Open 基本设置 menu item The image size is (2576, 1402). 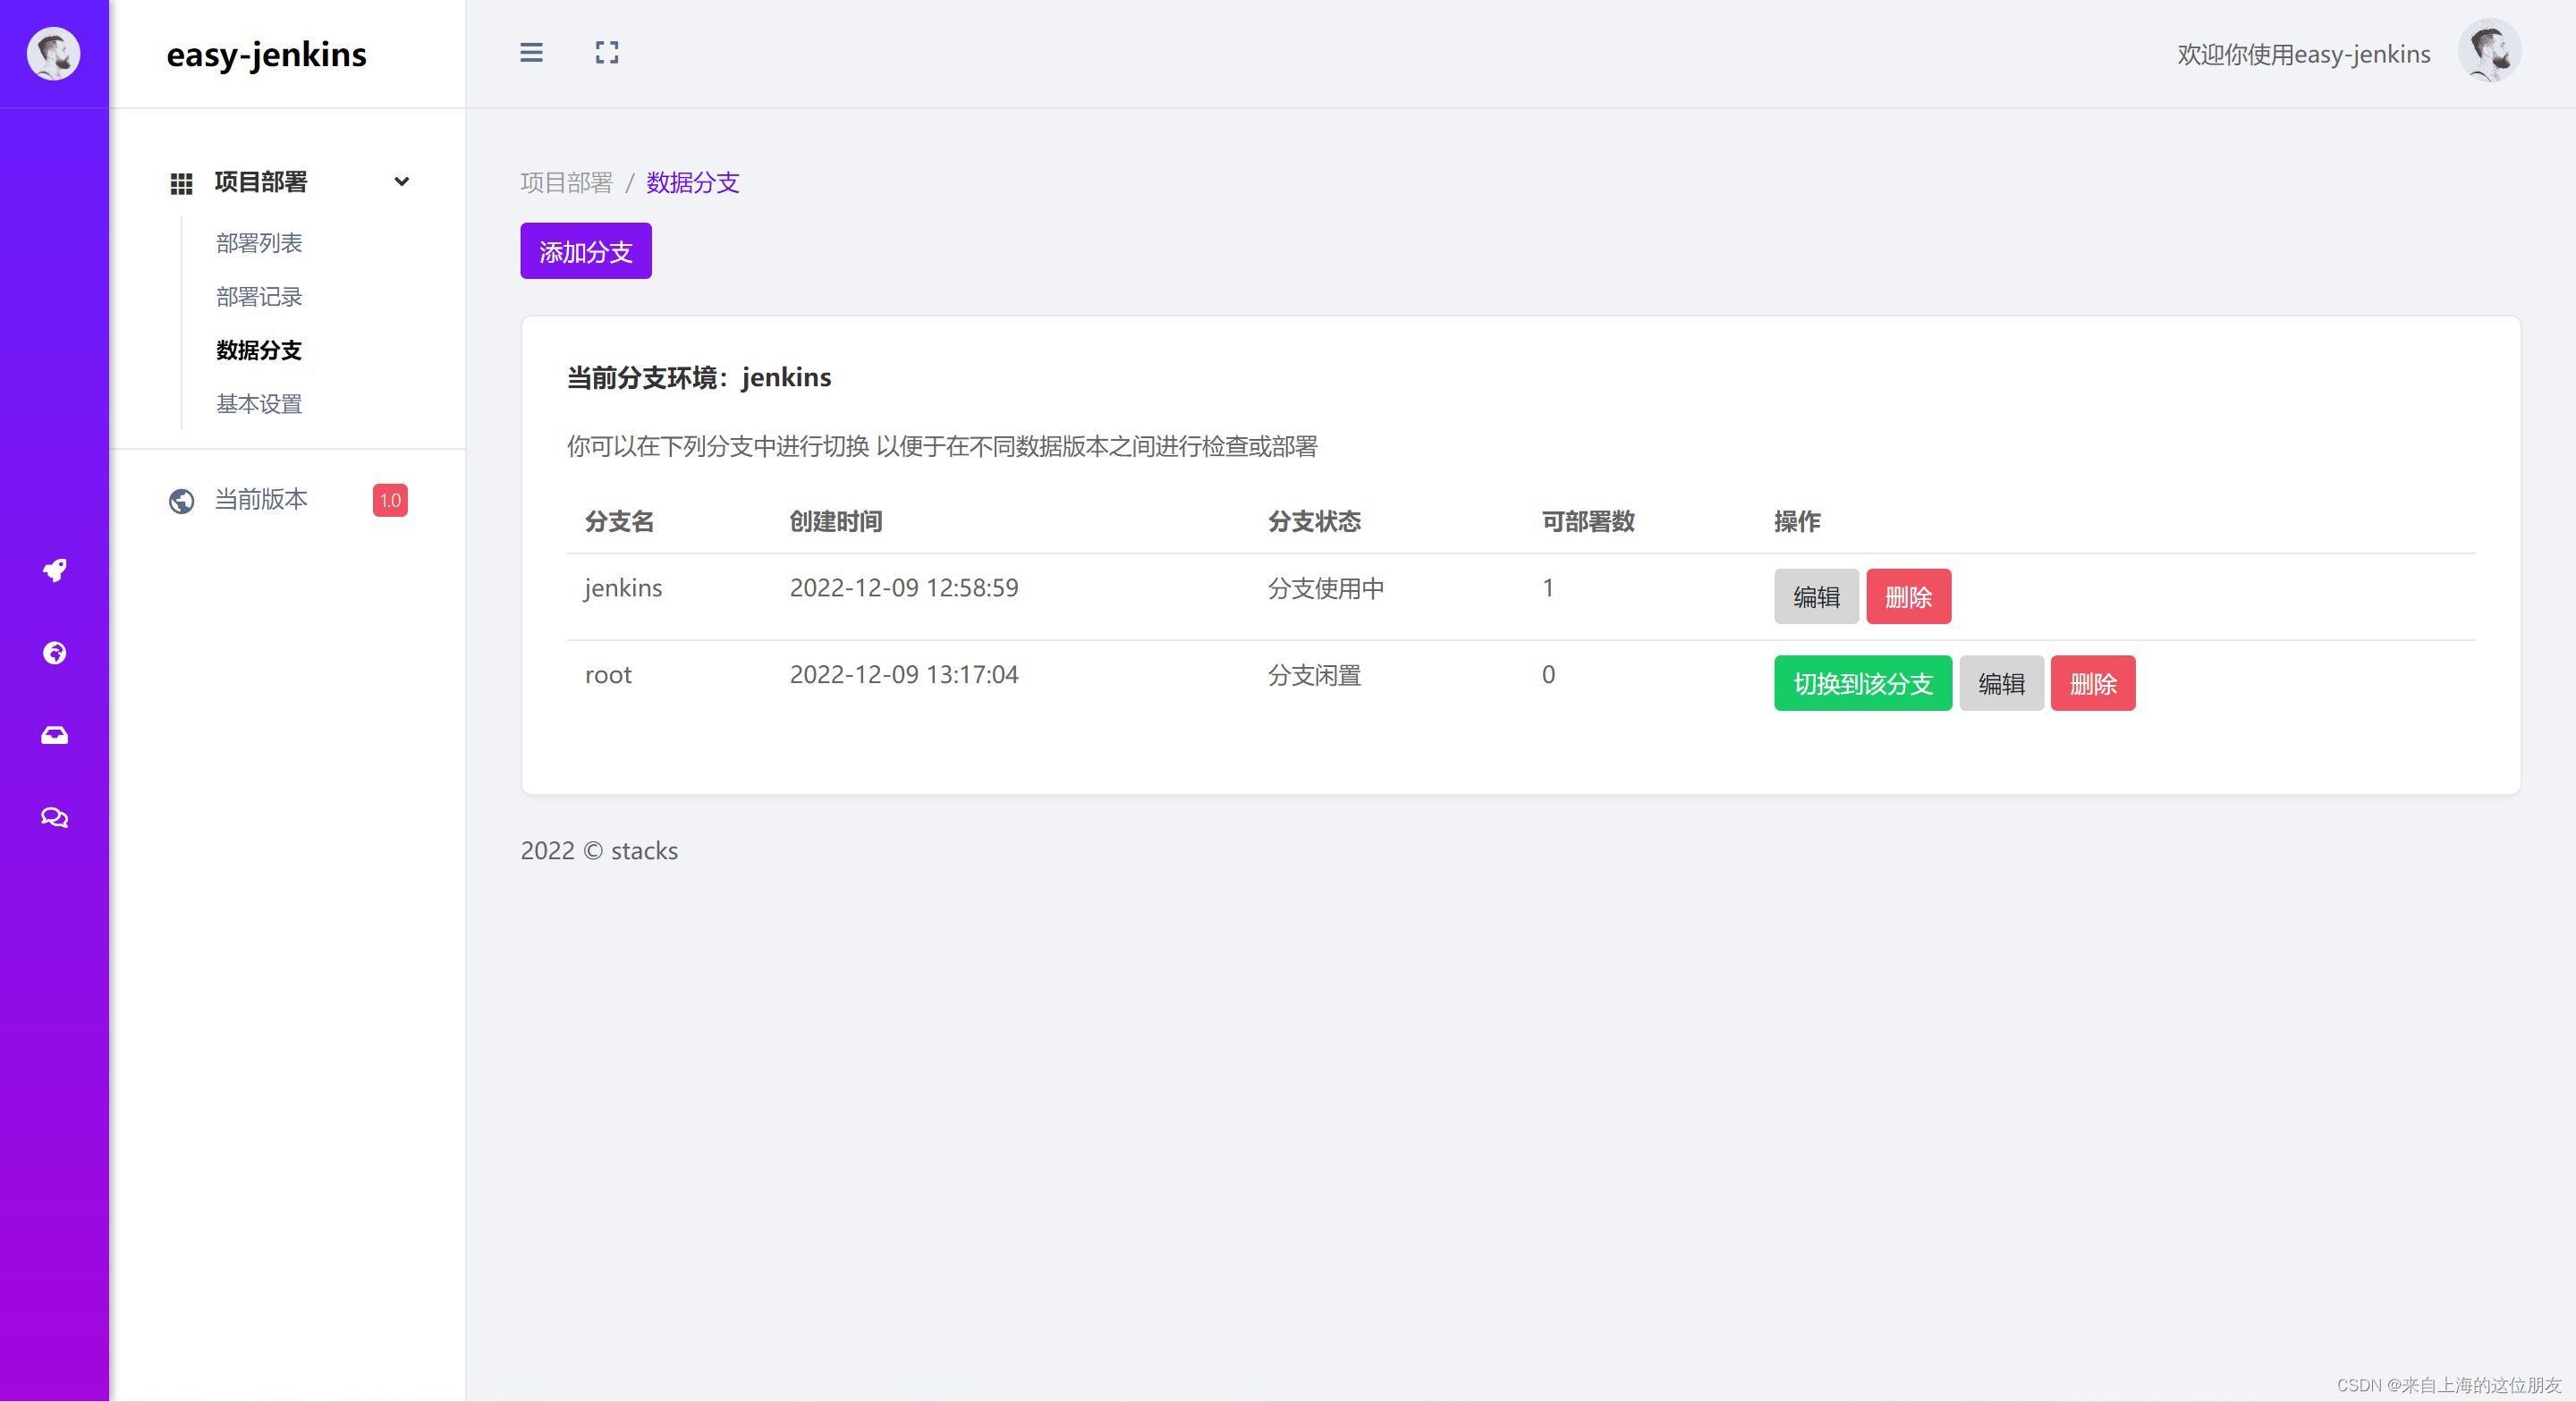point(259,404)
